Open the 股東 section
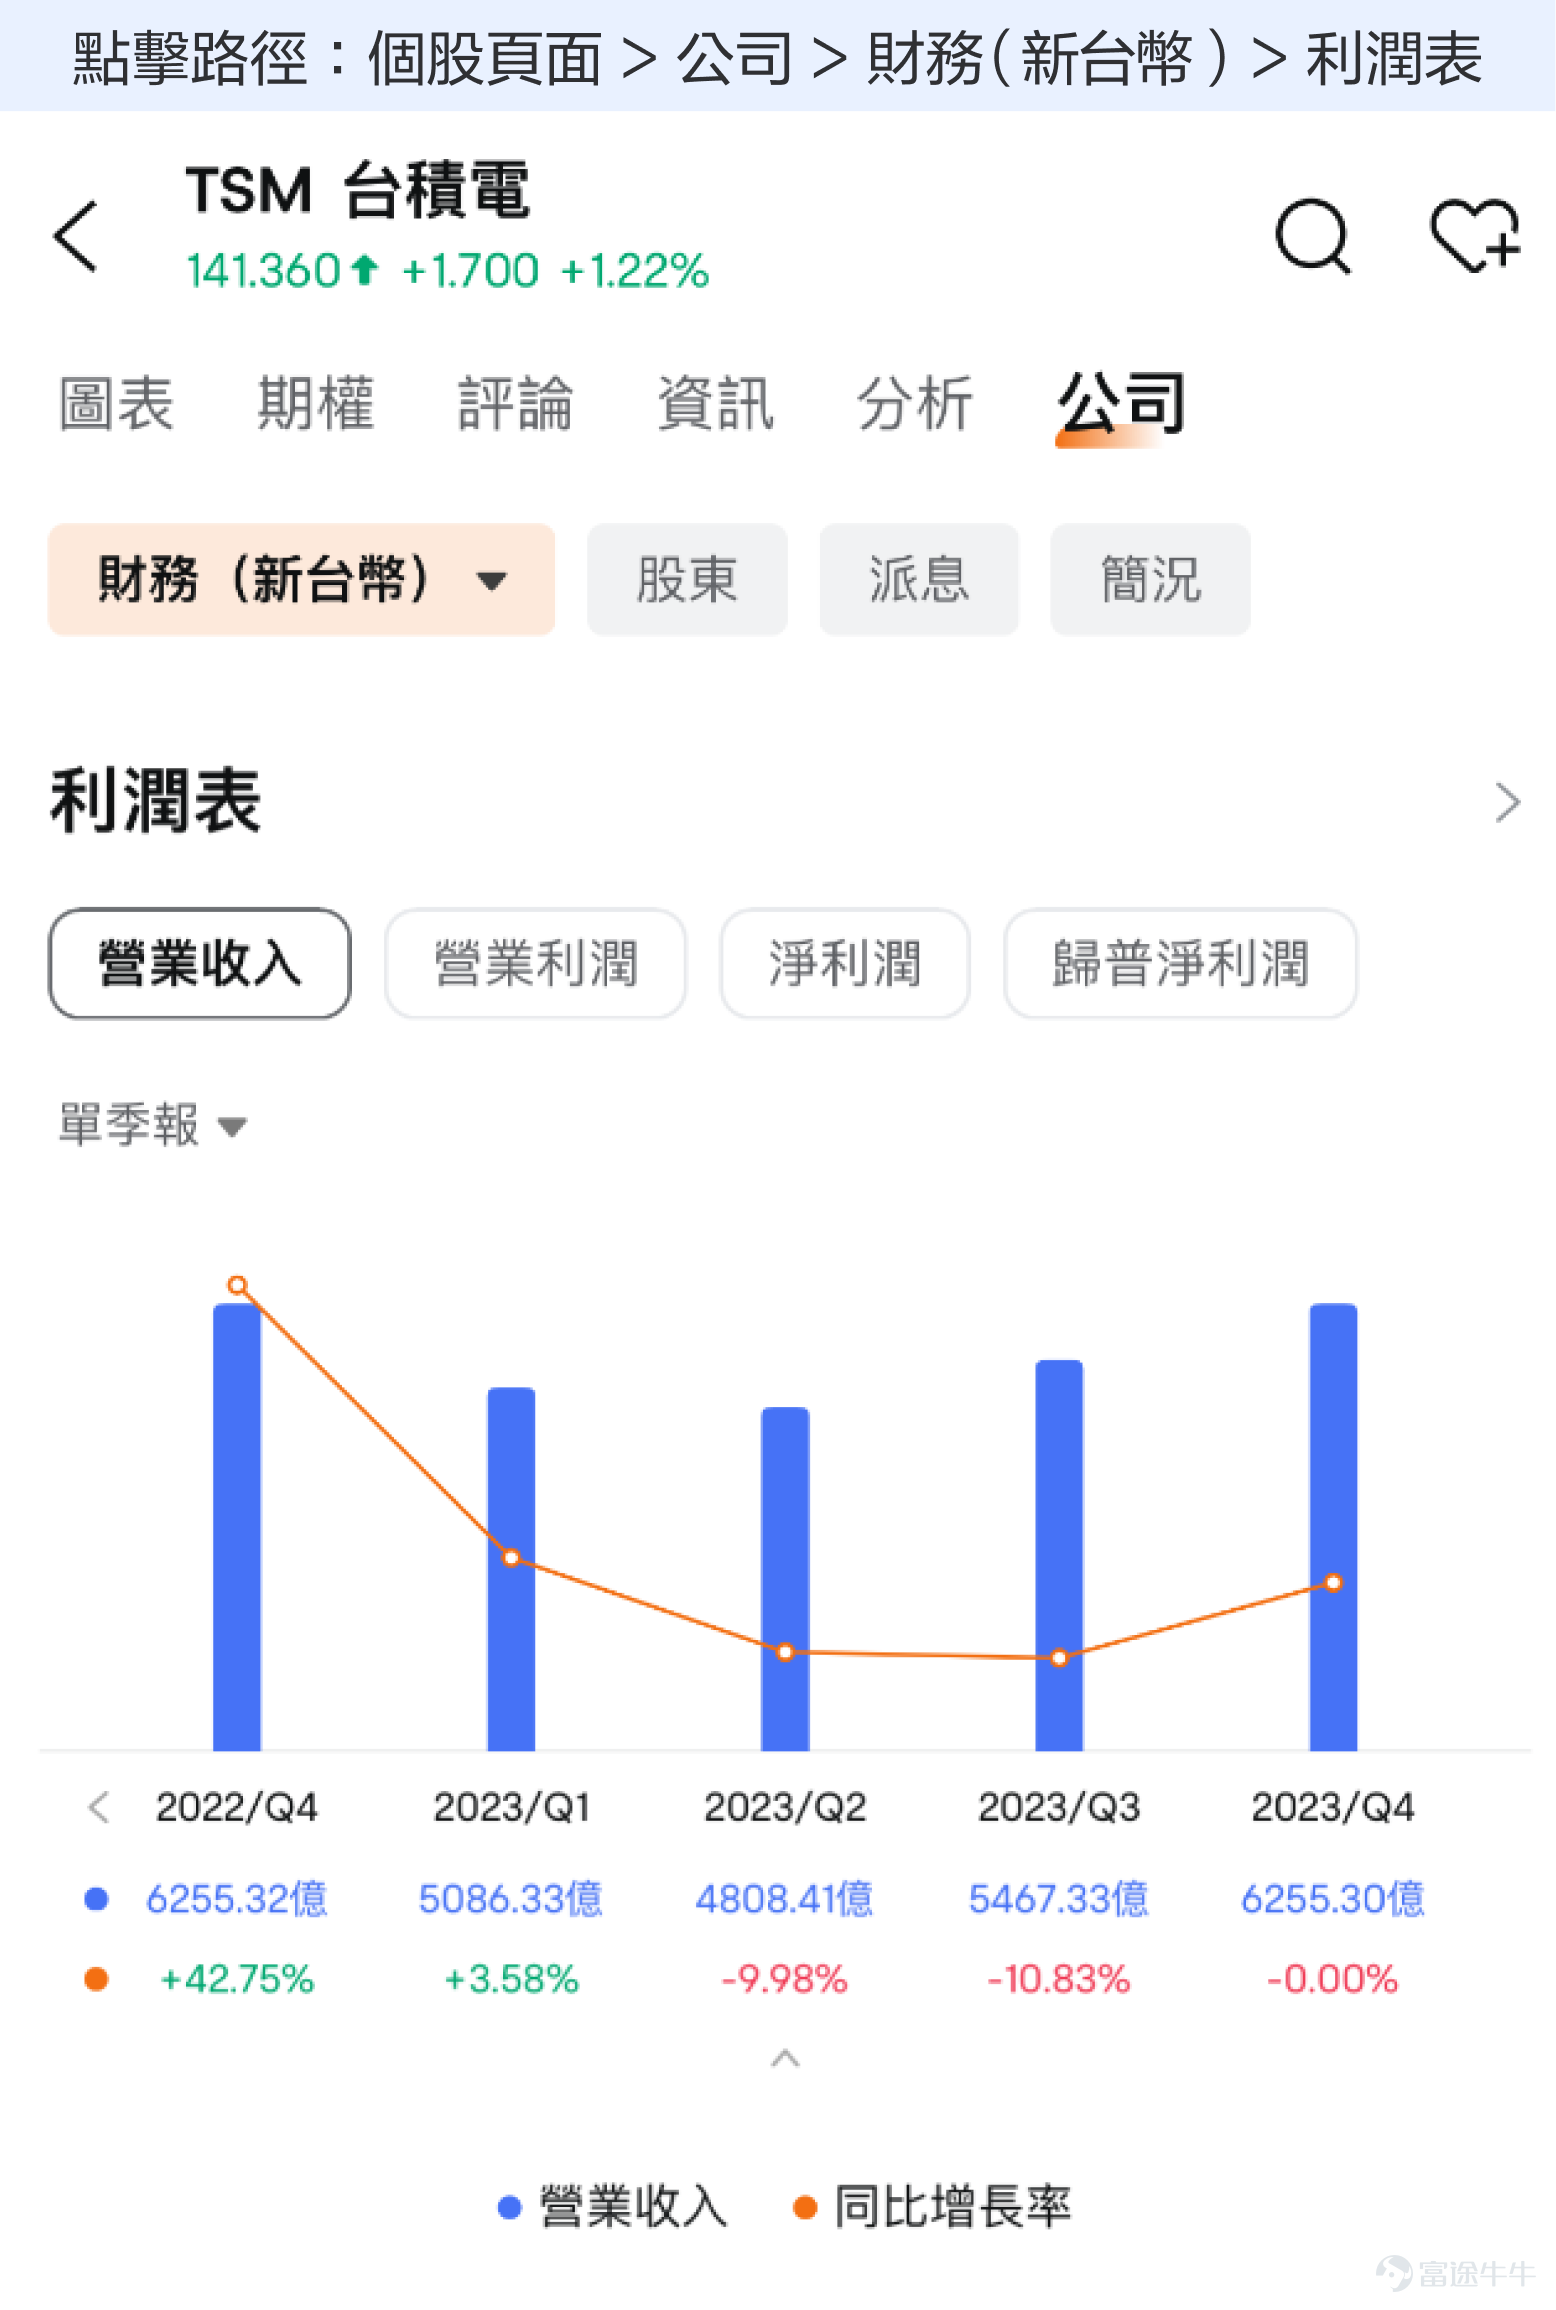 (687, 579)
